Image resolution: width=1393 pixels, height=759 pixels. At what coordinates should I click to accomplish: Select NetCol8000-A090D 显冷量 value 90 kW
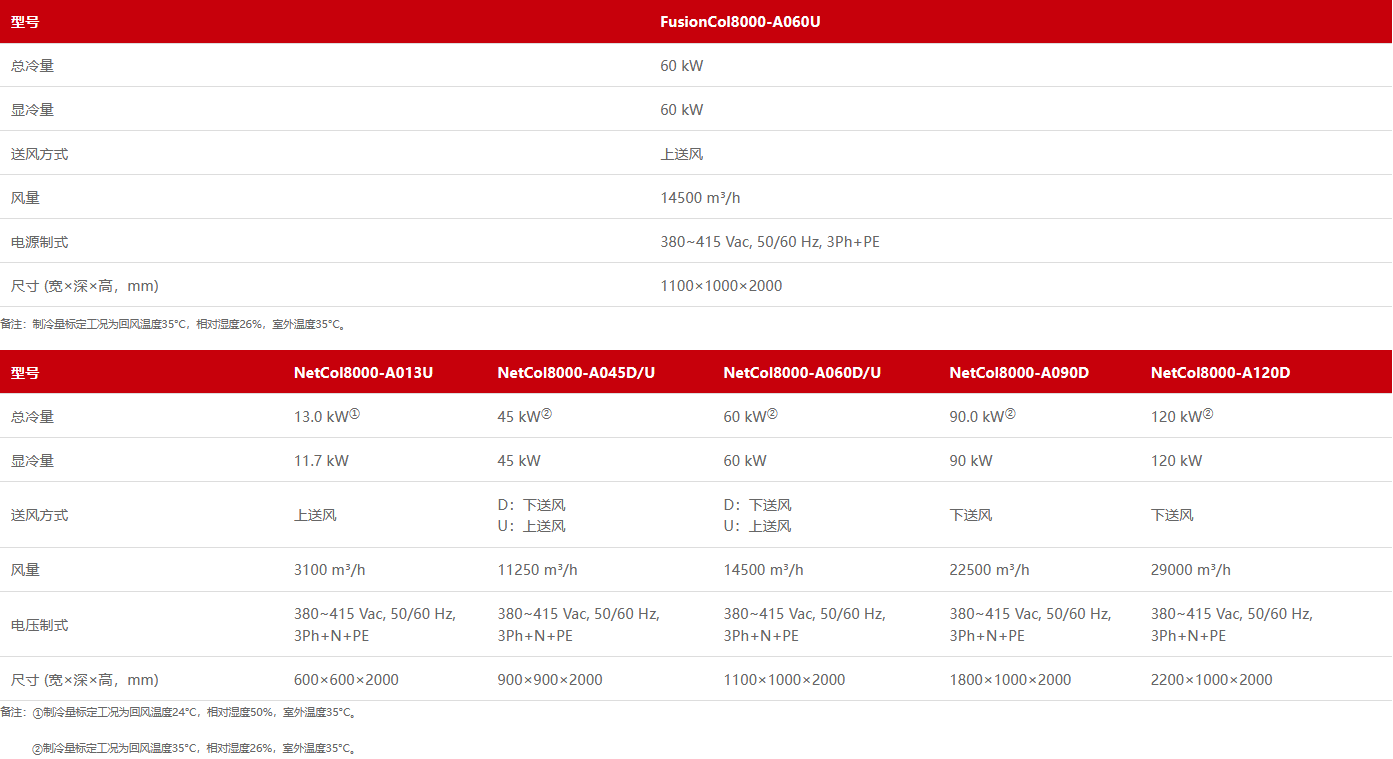[x=971, y=461]
